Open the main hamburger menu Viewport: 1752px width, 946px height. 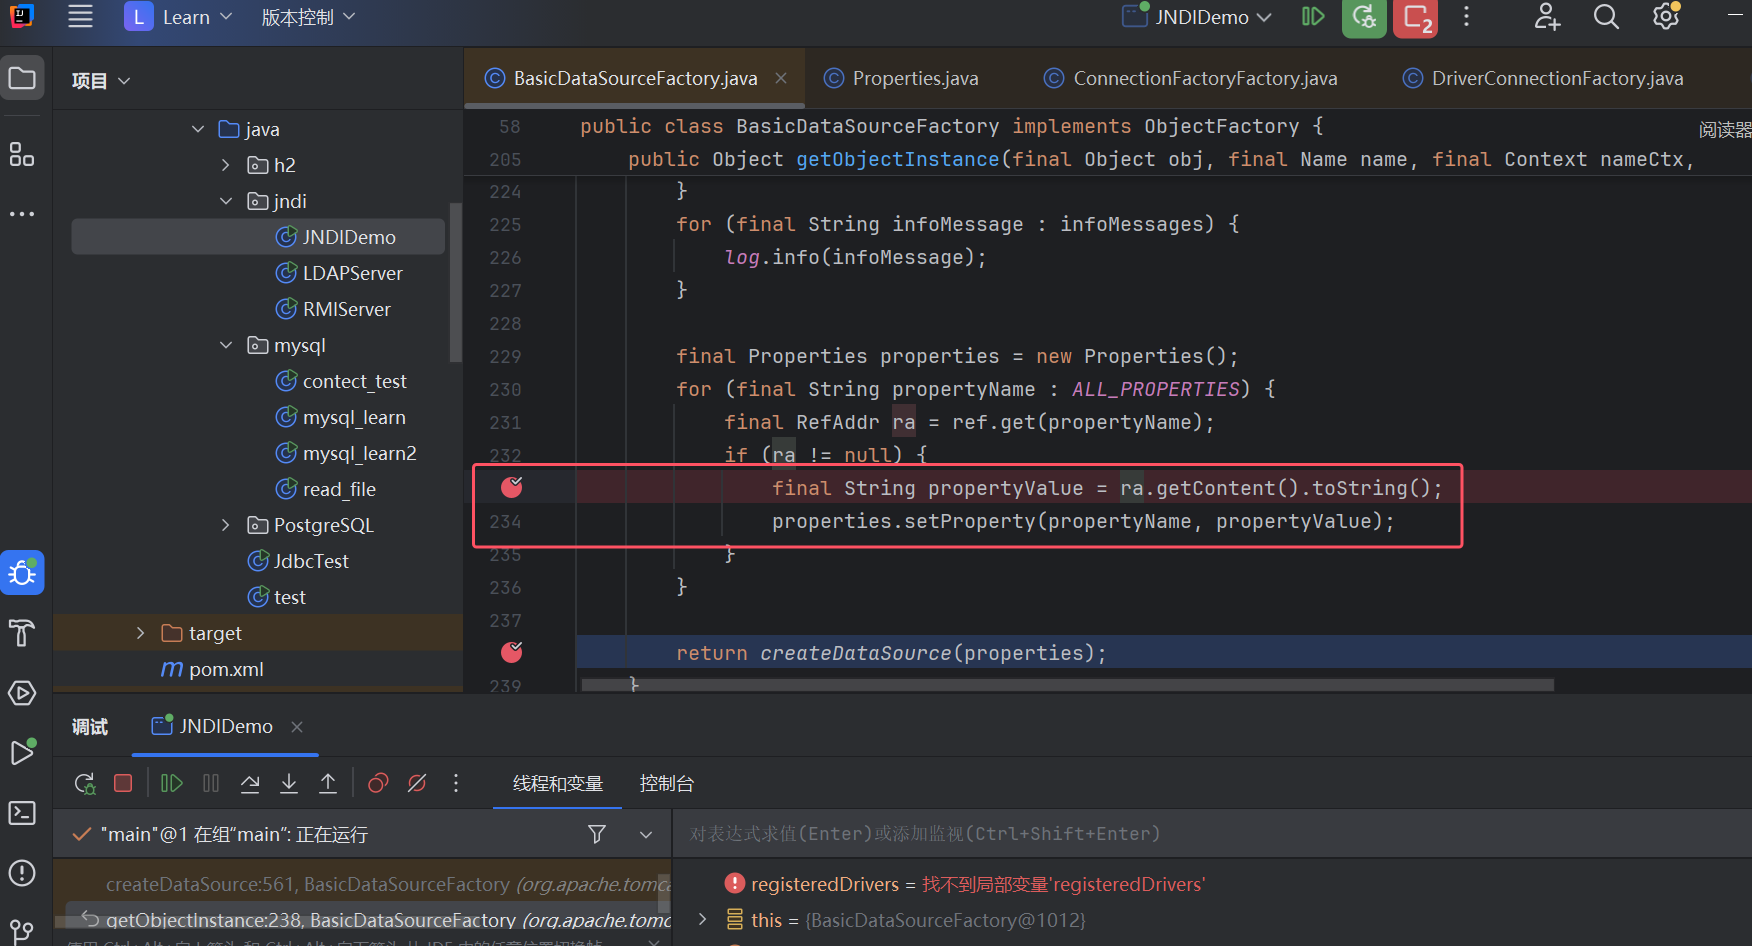tap(80, 17)
